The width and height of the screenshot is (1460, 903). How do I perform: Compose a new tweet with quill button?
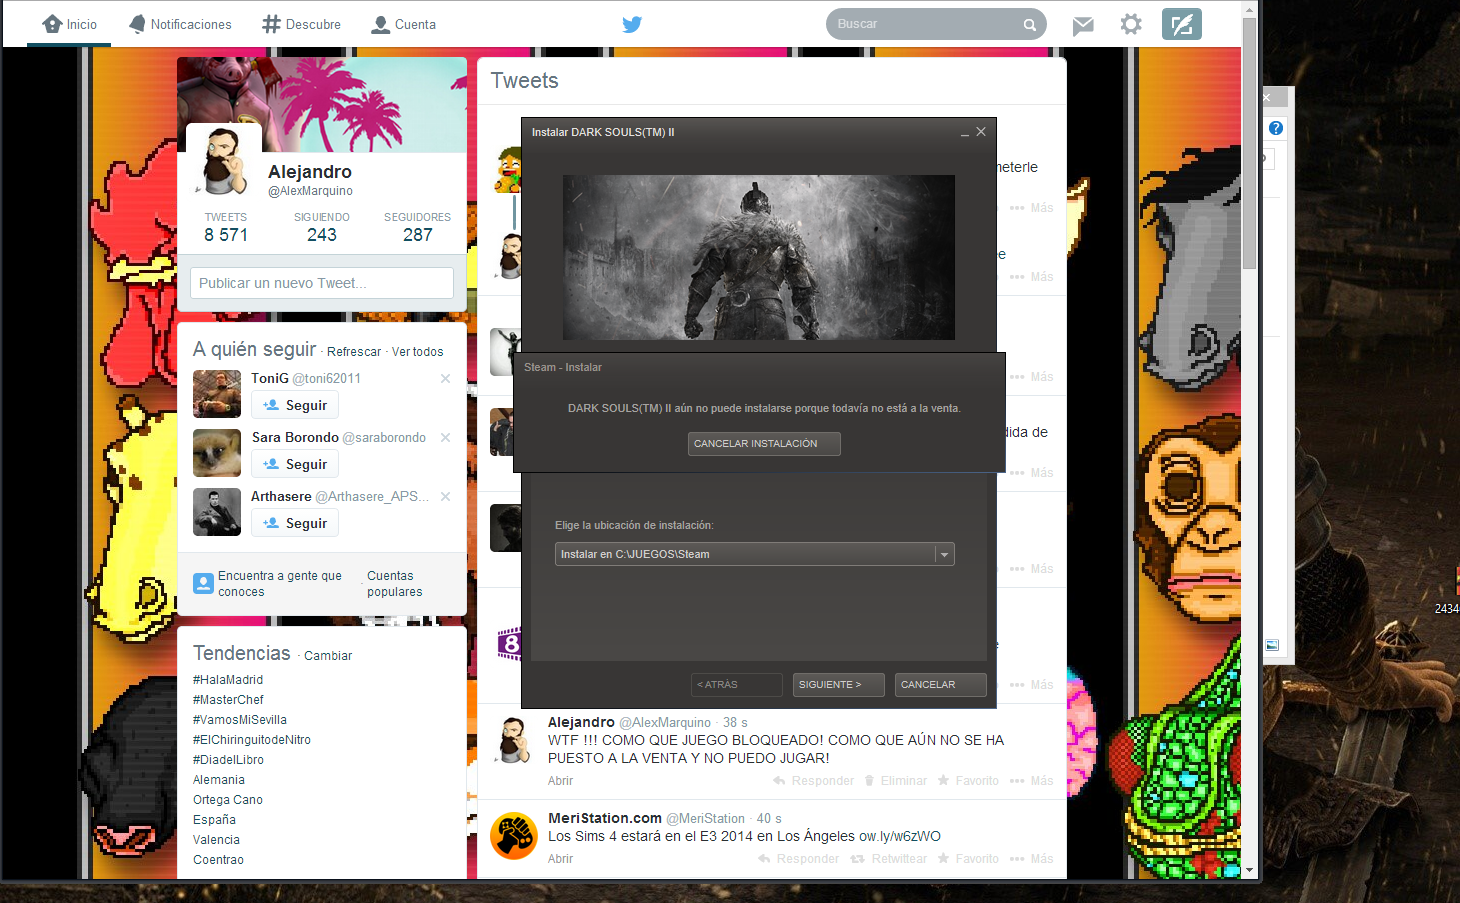click(x=1182, y=24)
